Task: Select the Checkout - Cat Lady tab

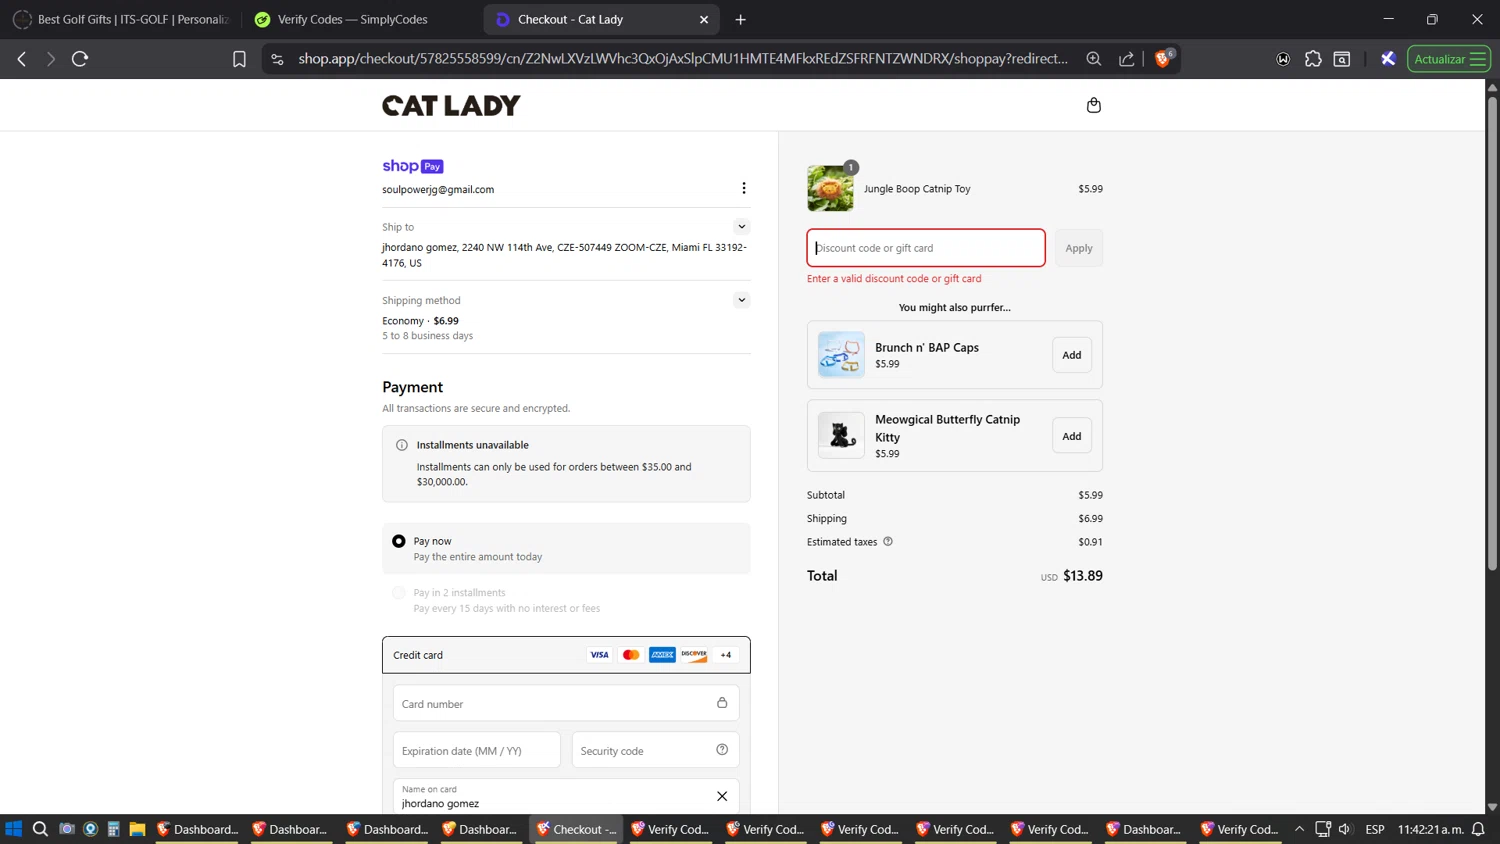Action: pyautogui.click(x=600, y=19)
